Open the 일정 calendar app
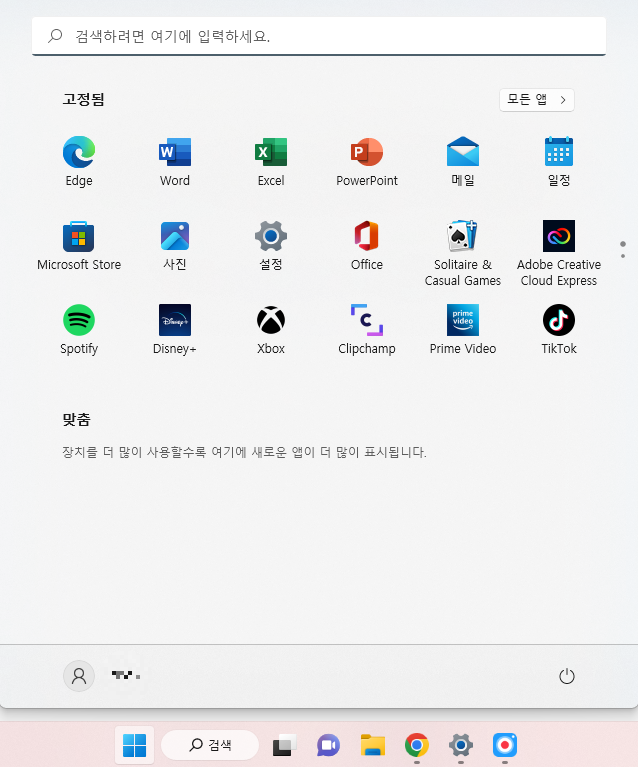This screenshot has width=638, height=767. pos(558,162)
